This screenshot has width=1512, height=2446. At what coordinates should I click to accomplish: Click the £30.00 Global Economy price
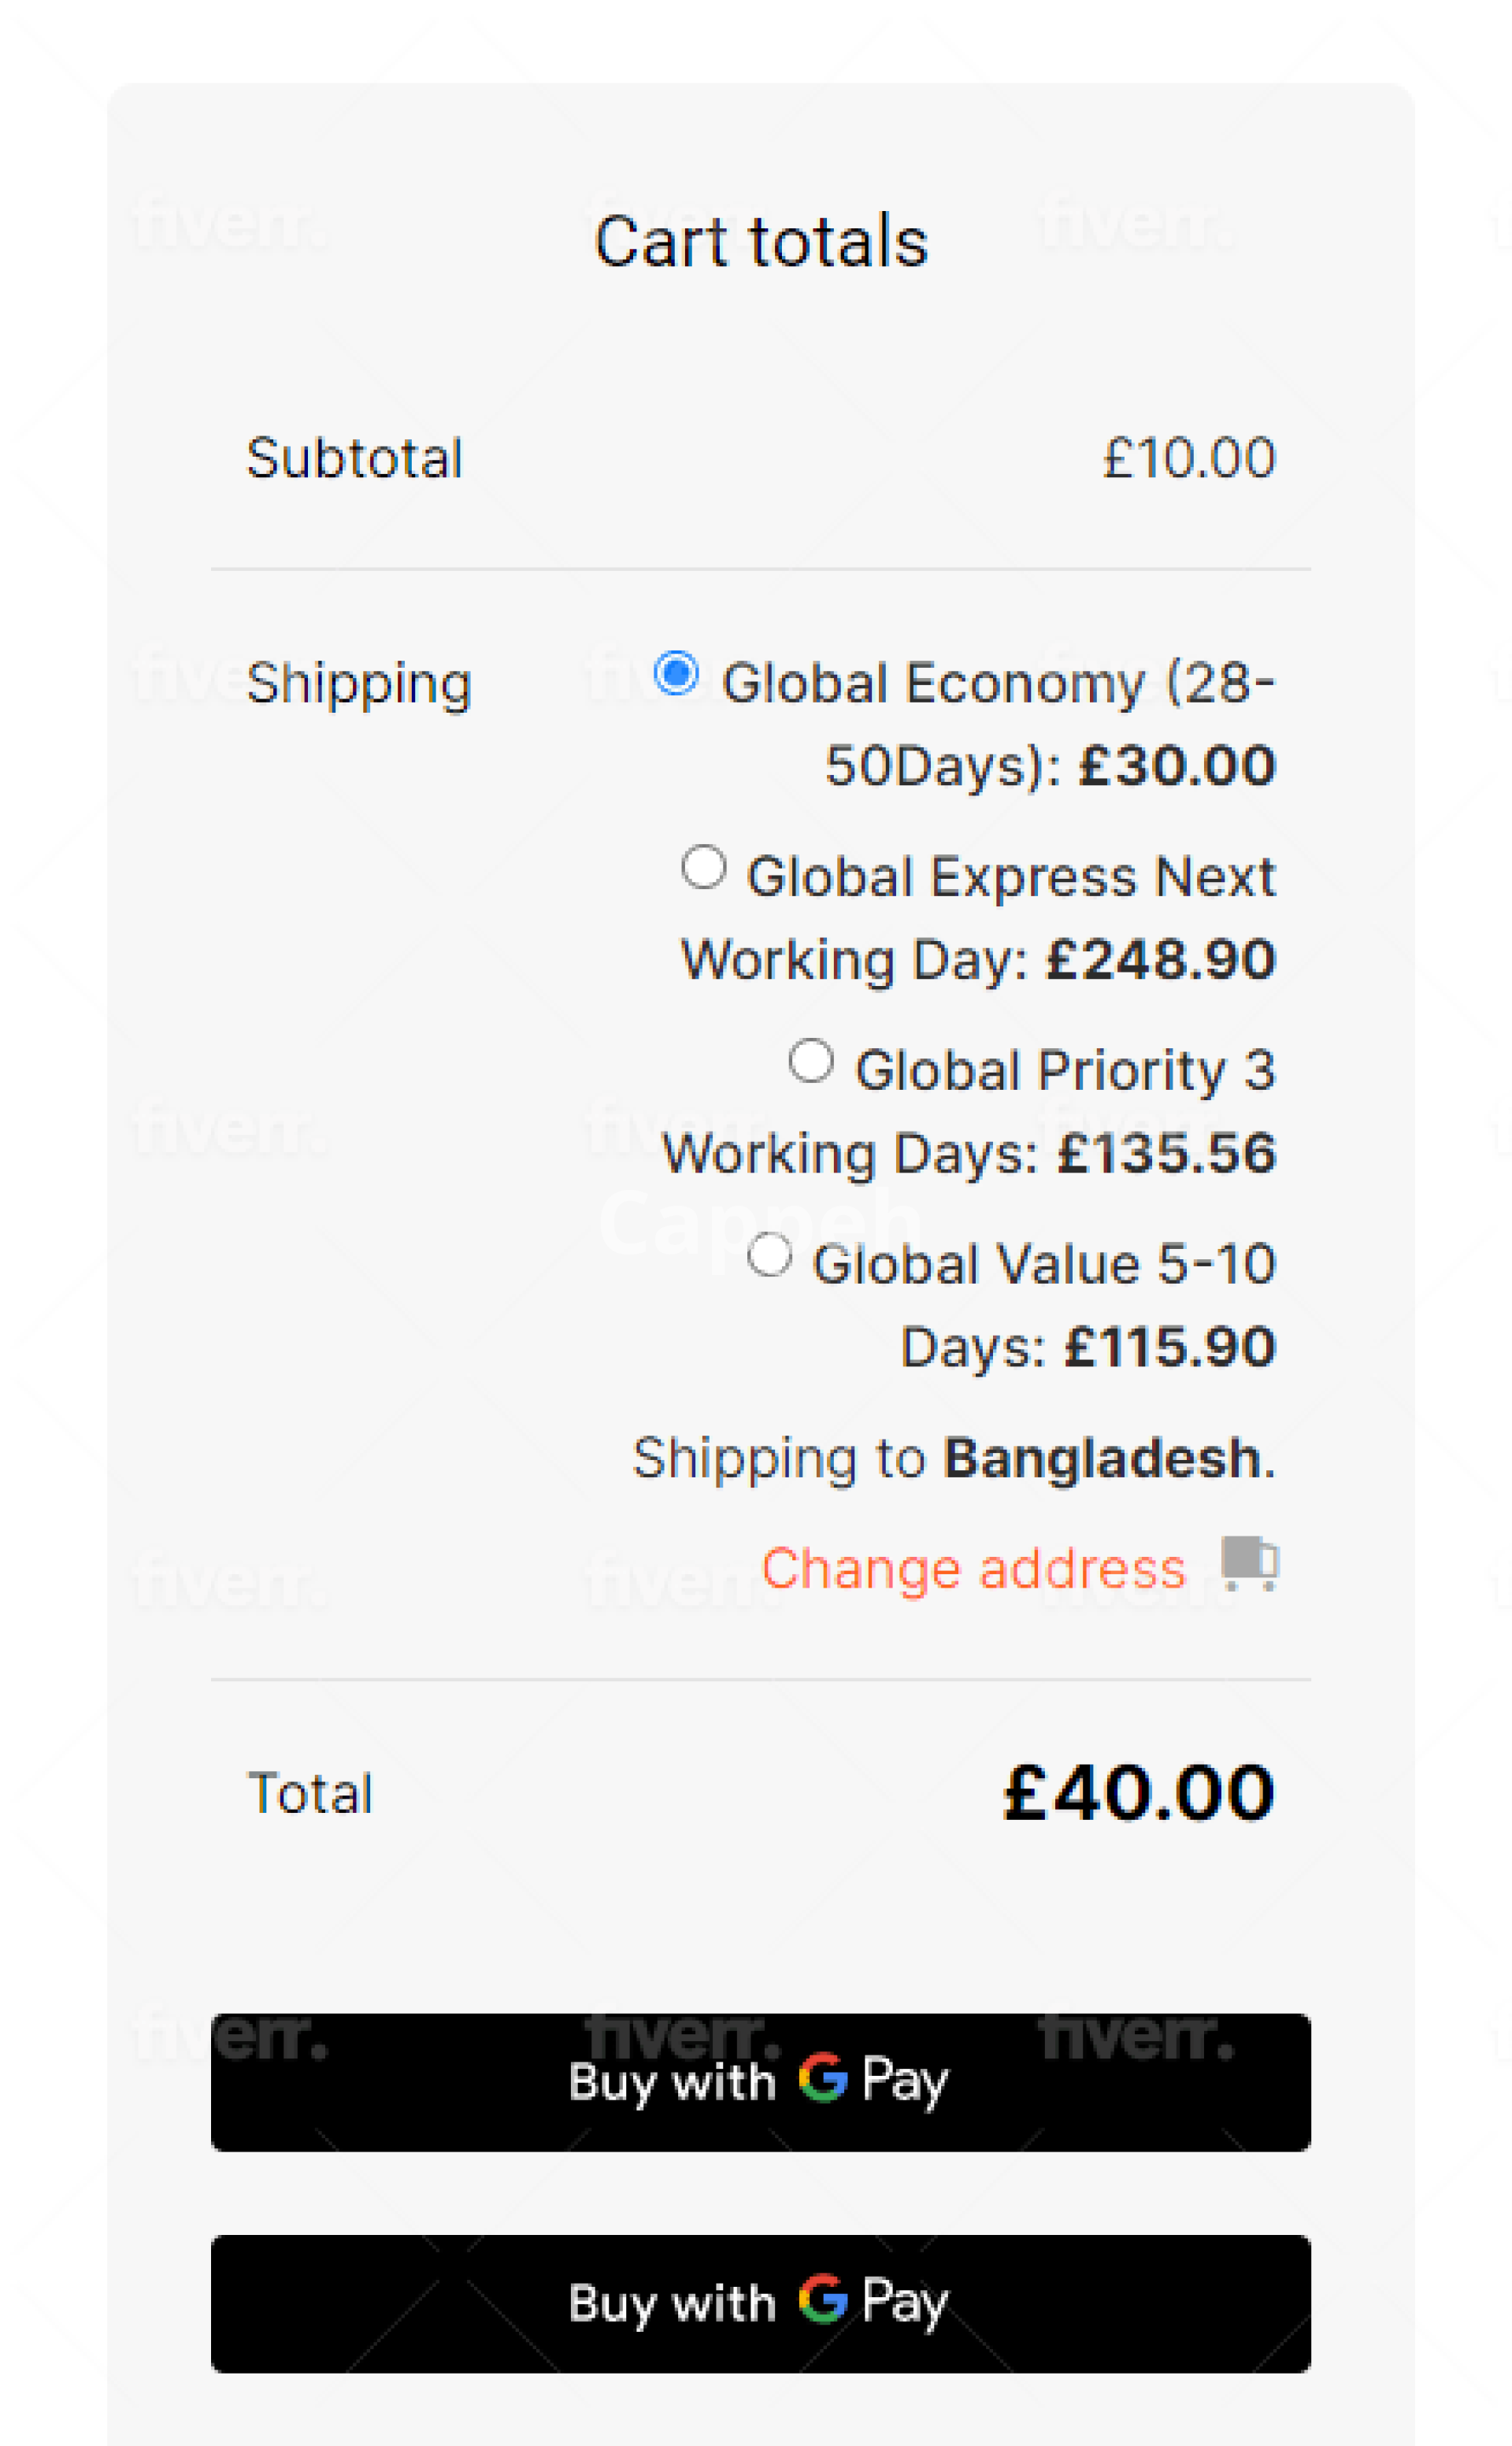click(1177, 766)
